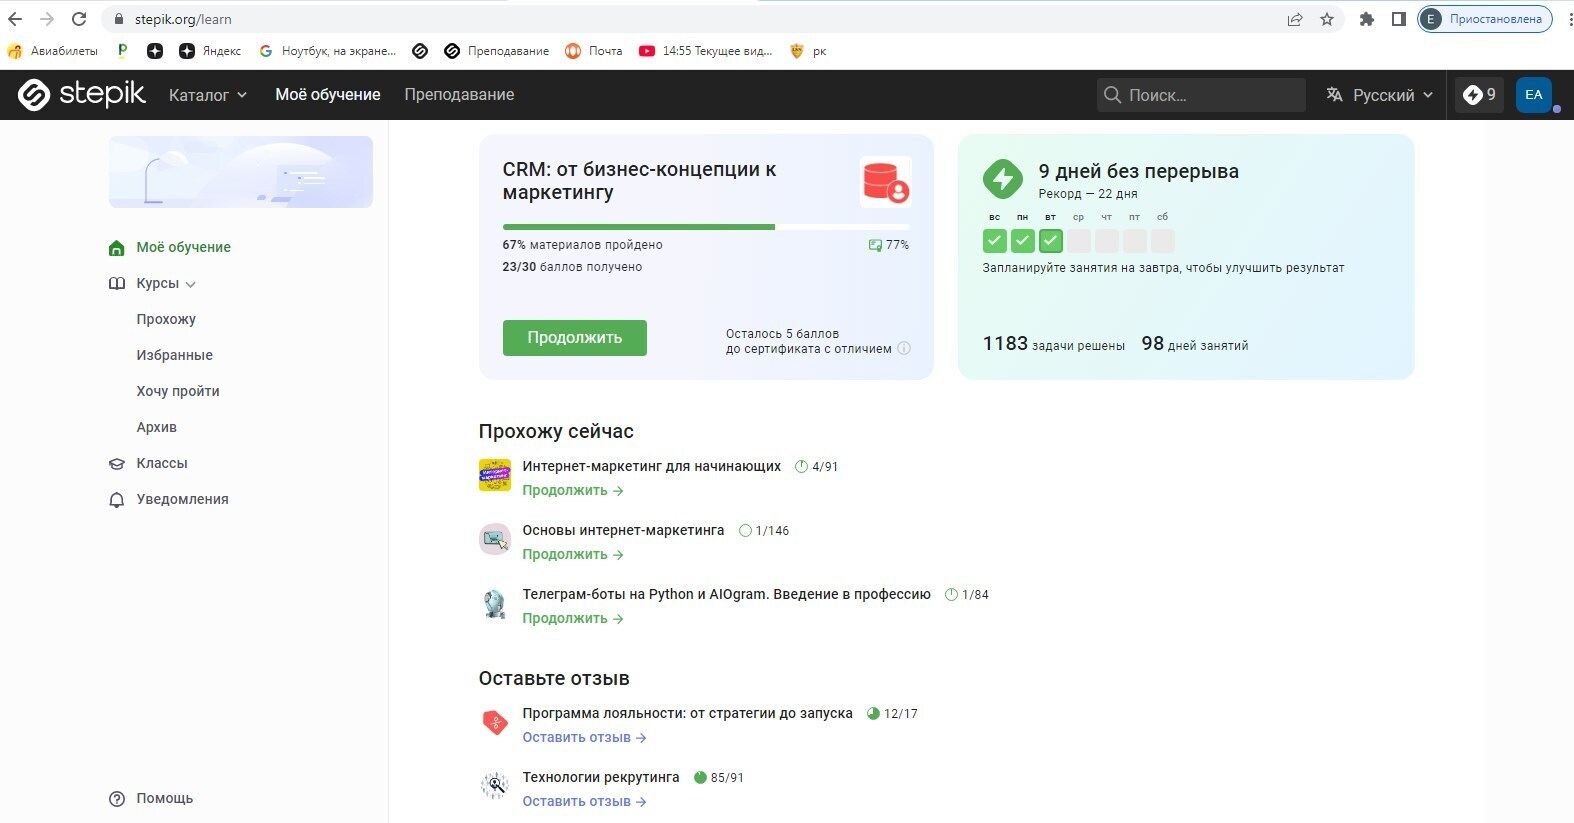Image resolution: width=1574 pixels, height=823 pixels.
Task: Click the Stepik logo in header
Action: pos(82,95)
